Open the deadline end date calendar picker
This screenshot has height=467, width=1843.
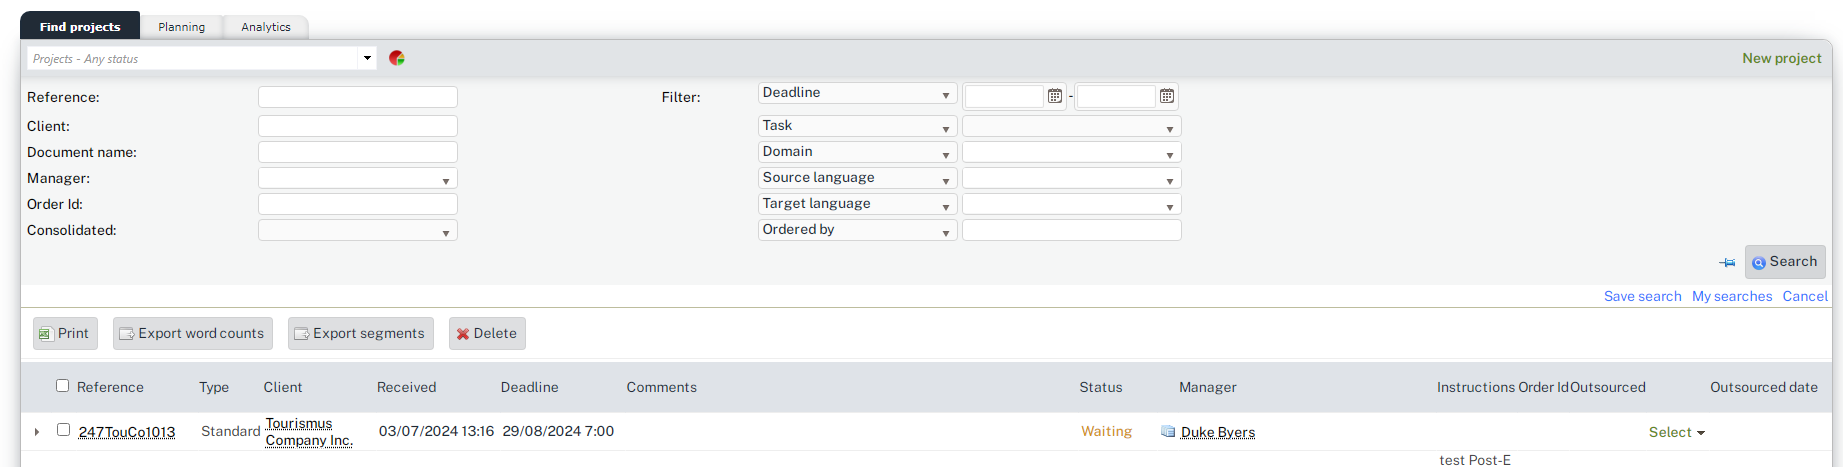(x=1166, y=96)
